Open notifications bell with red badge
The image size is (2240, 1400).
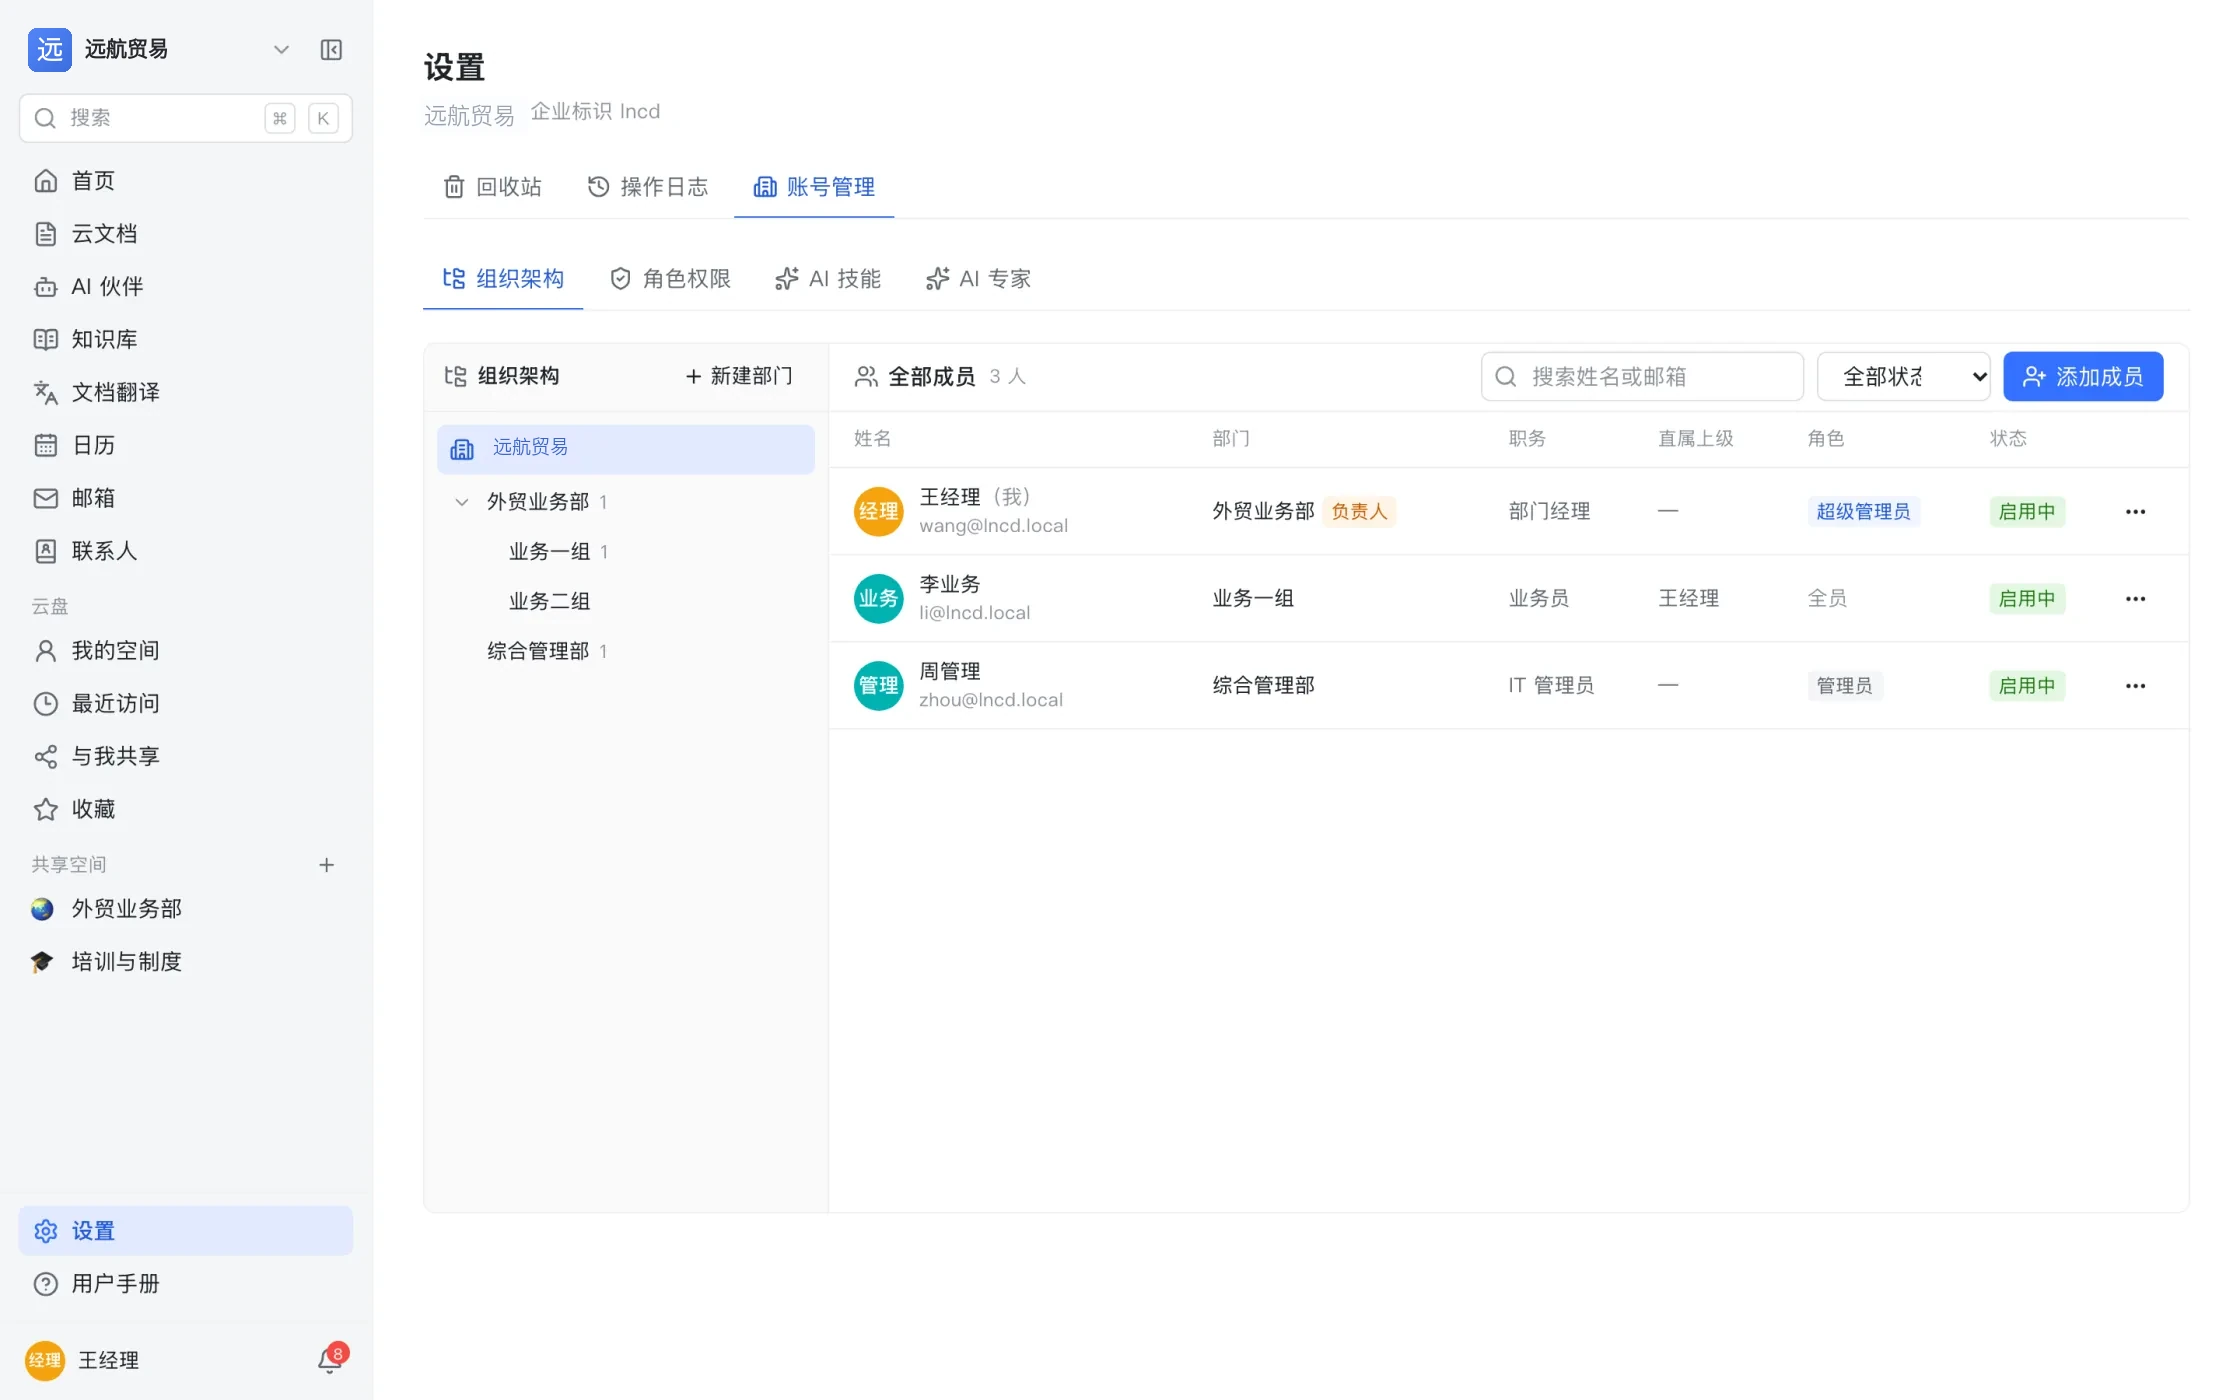point(331,1359)
